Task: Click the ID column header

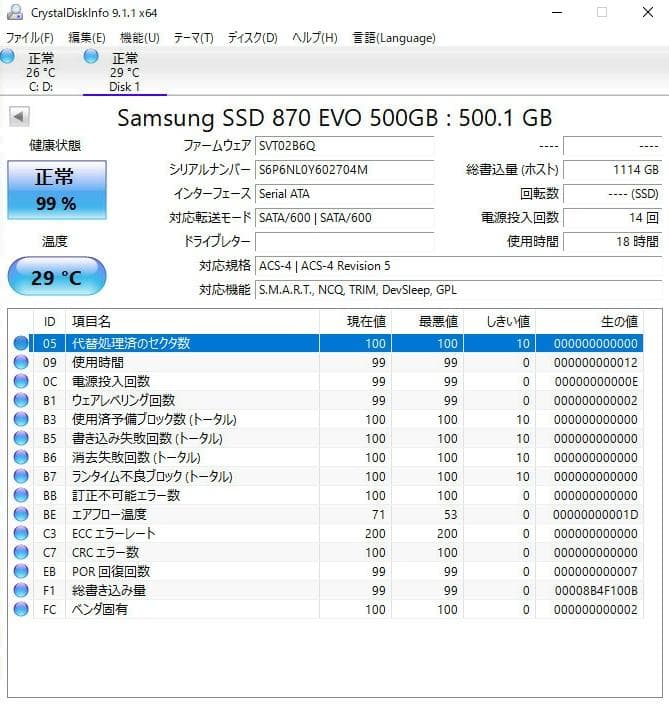Action: point(49,321)
